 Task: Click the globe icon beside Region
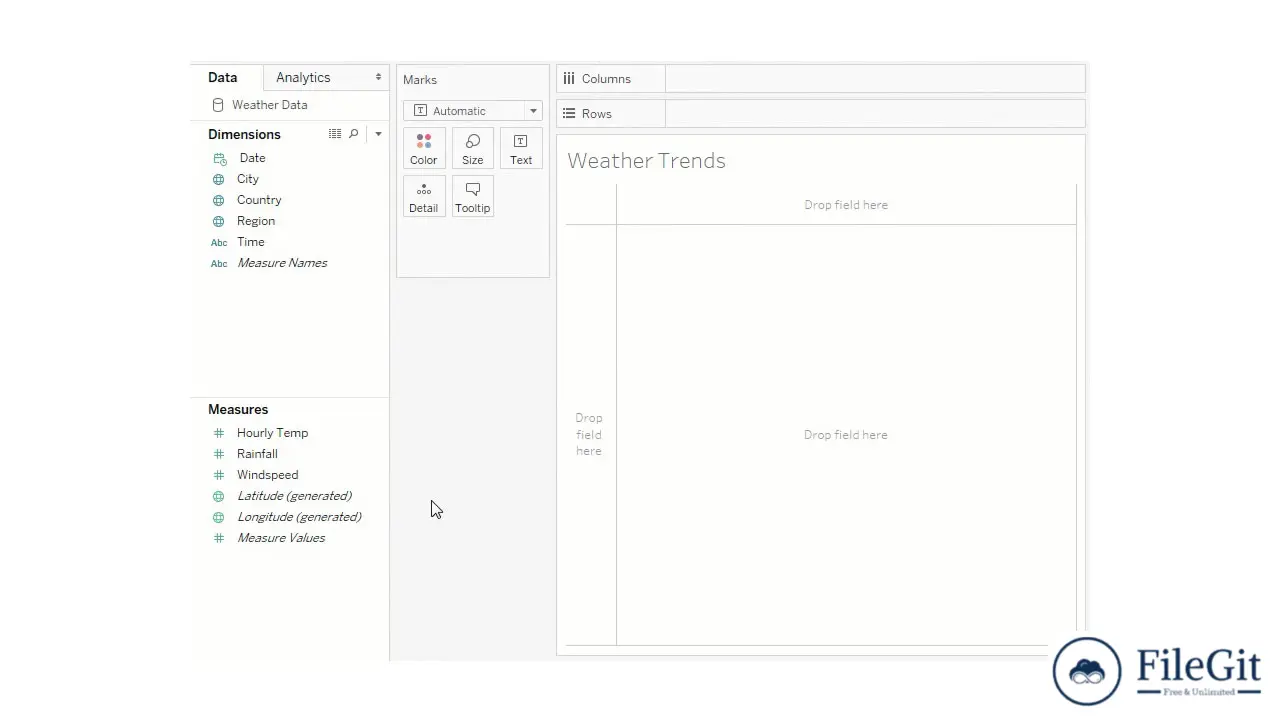tap(218, 221)
